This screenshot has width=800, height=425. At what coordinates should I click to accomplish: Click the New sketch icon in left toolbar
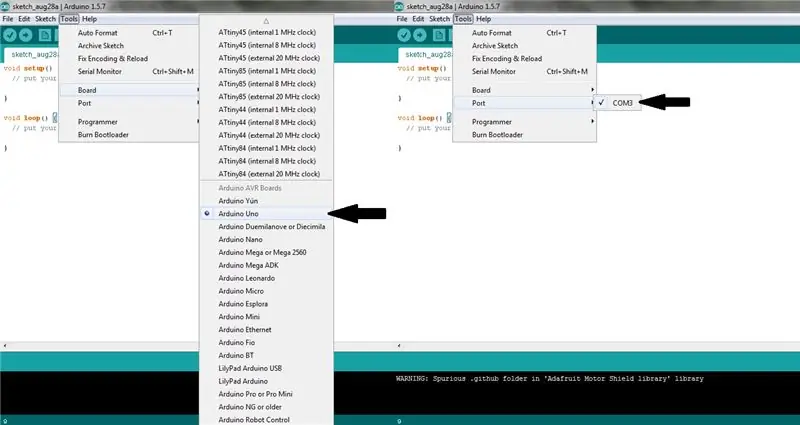tap(45, 35)
